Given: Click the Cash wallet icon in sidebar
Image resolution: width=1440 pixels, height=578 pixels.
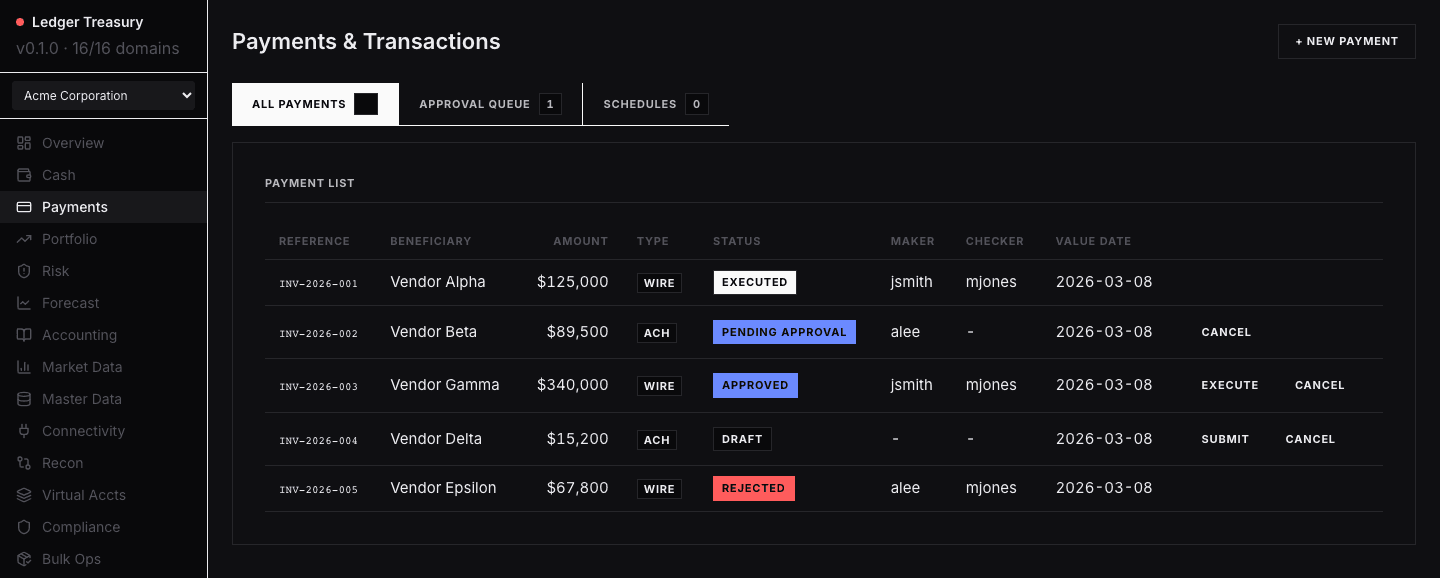Looking at the screenshot, I should click(x=24, y=175).
